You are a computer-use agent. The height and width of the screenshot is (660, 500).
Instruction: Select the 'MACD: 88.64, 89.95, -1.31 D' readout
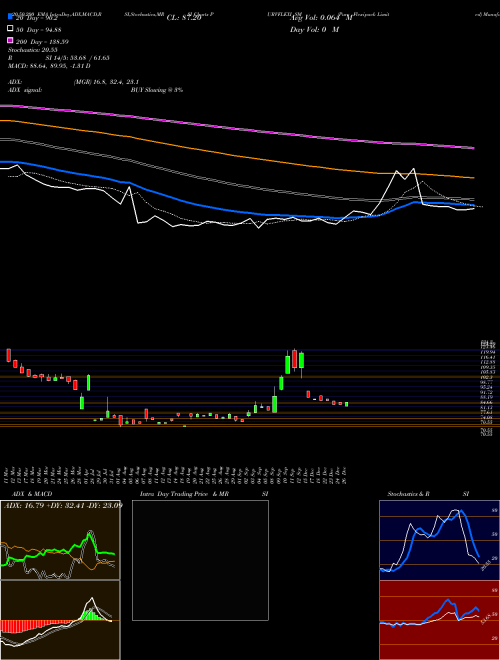click(49, 66)
